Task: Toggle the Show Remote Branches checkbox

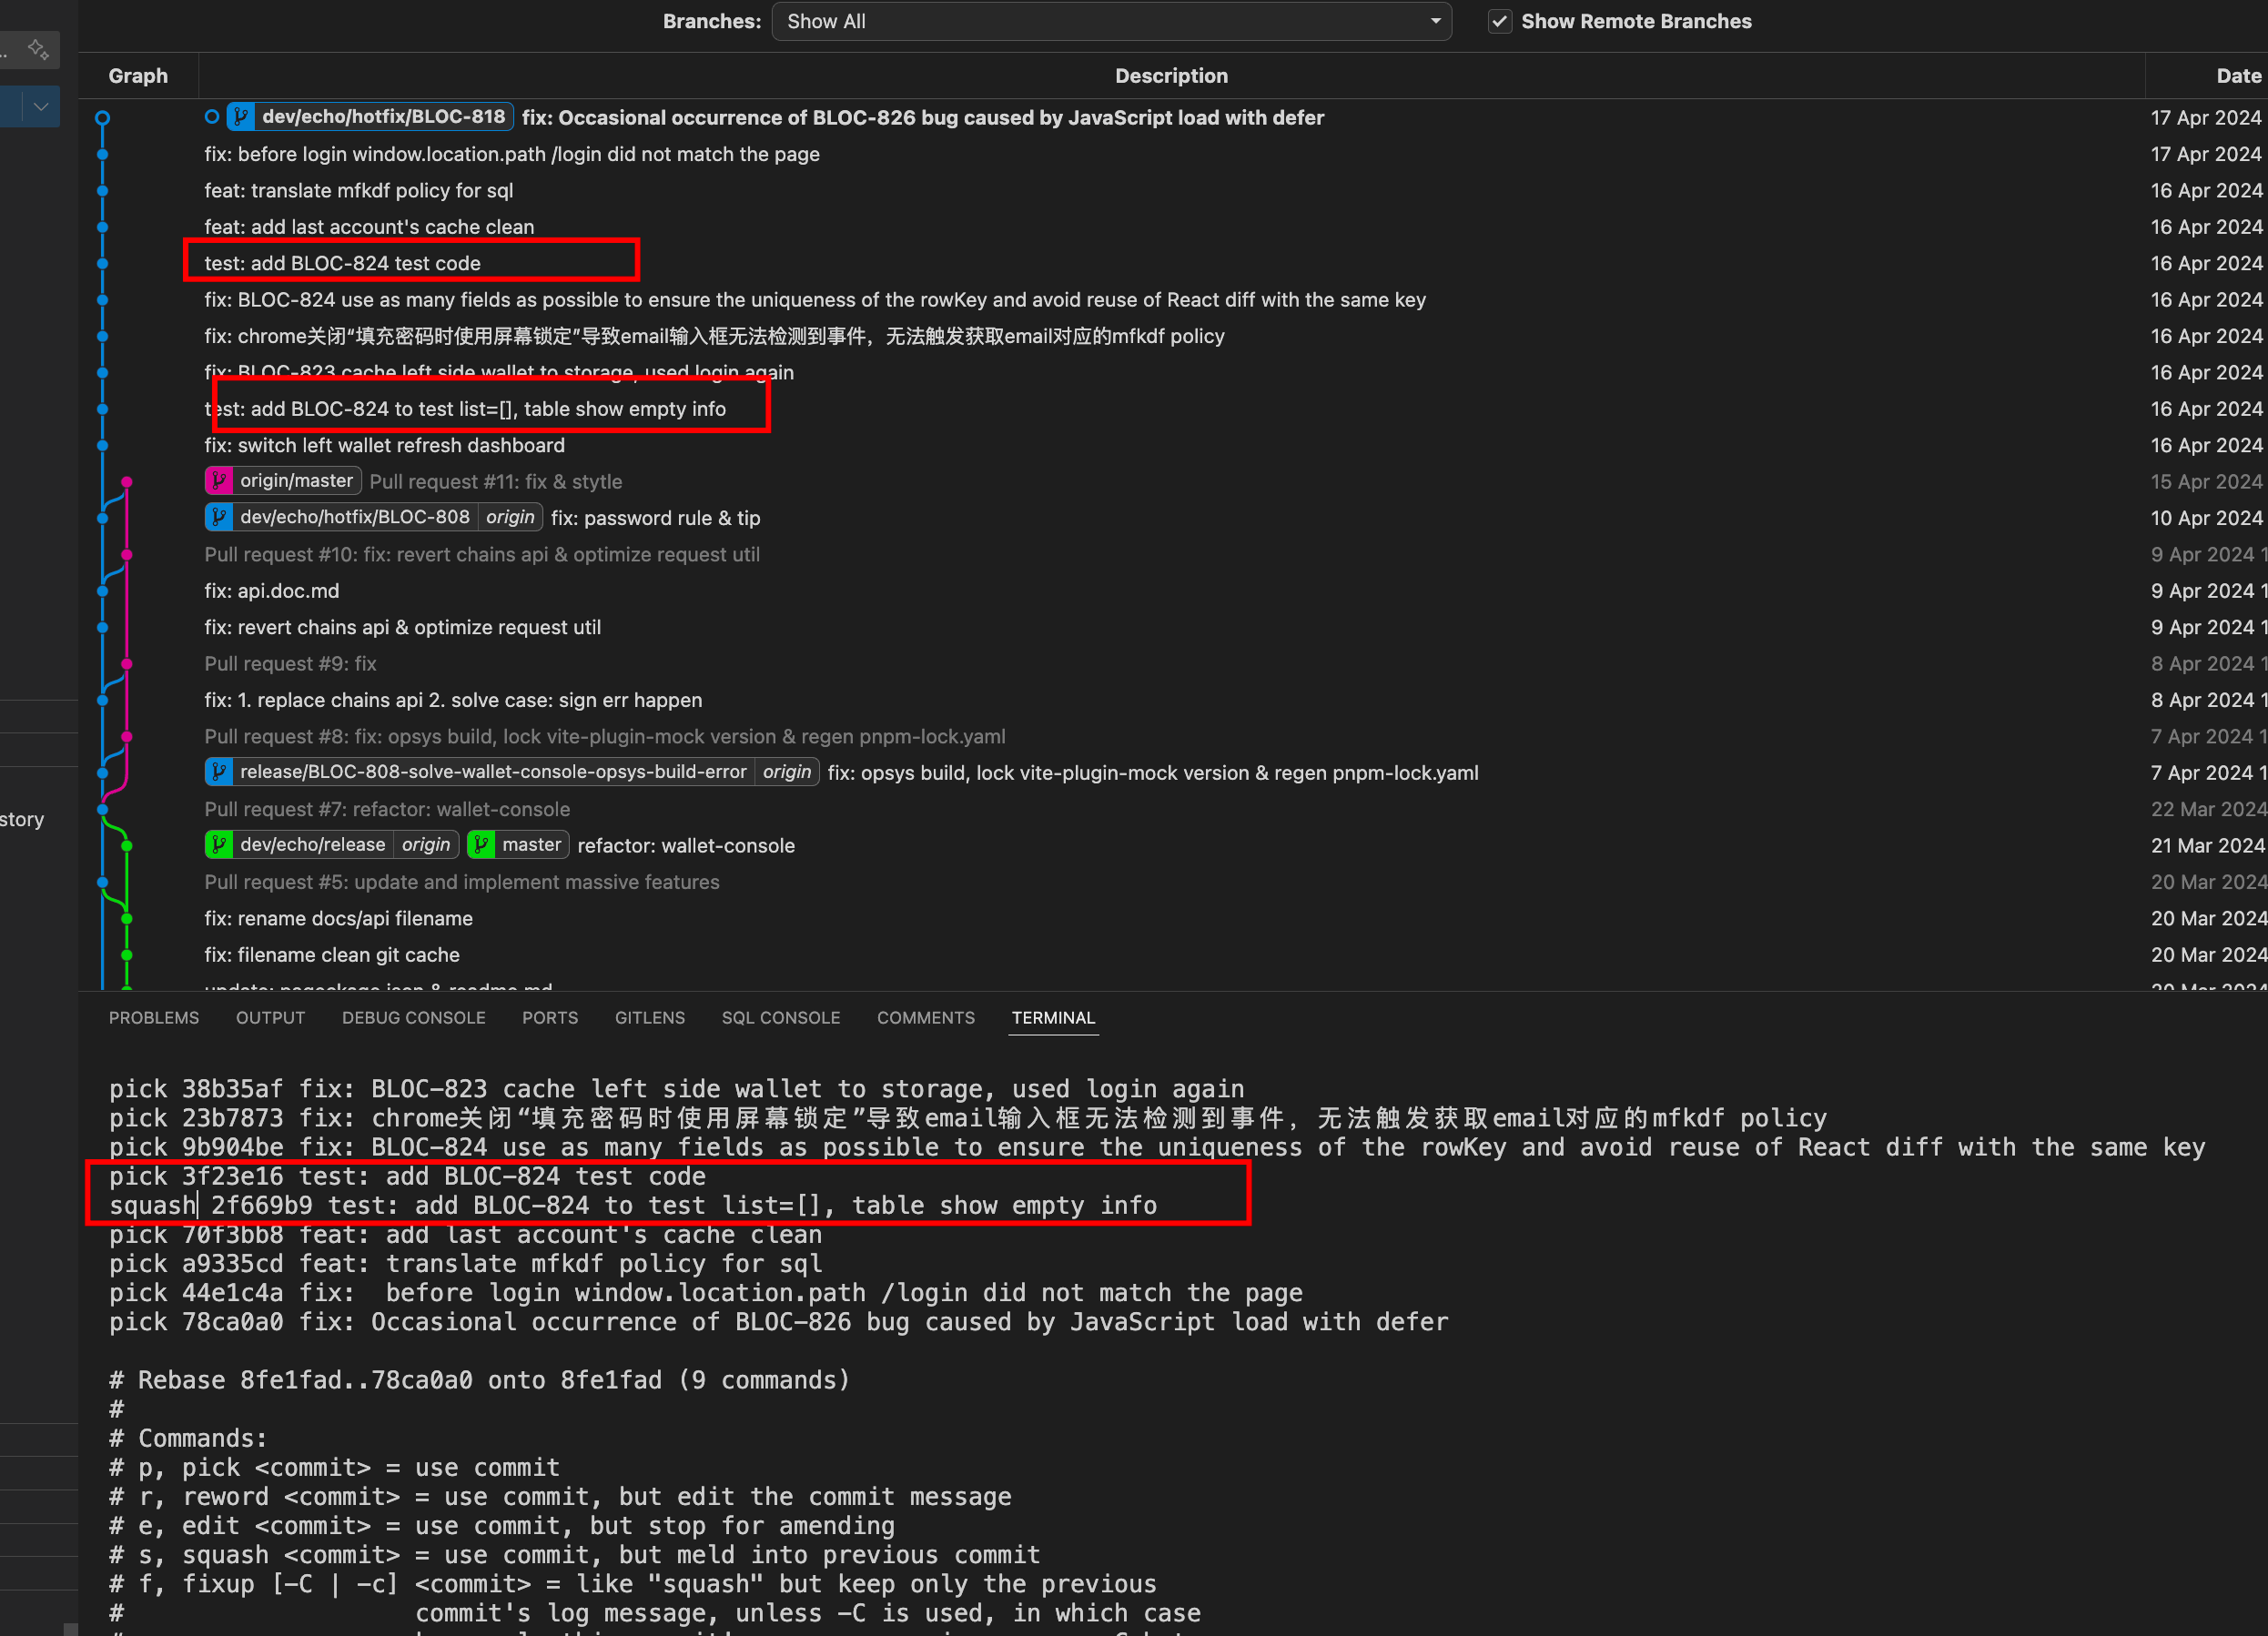Action: pos(1499,21)
